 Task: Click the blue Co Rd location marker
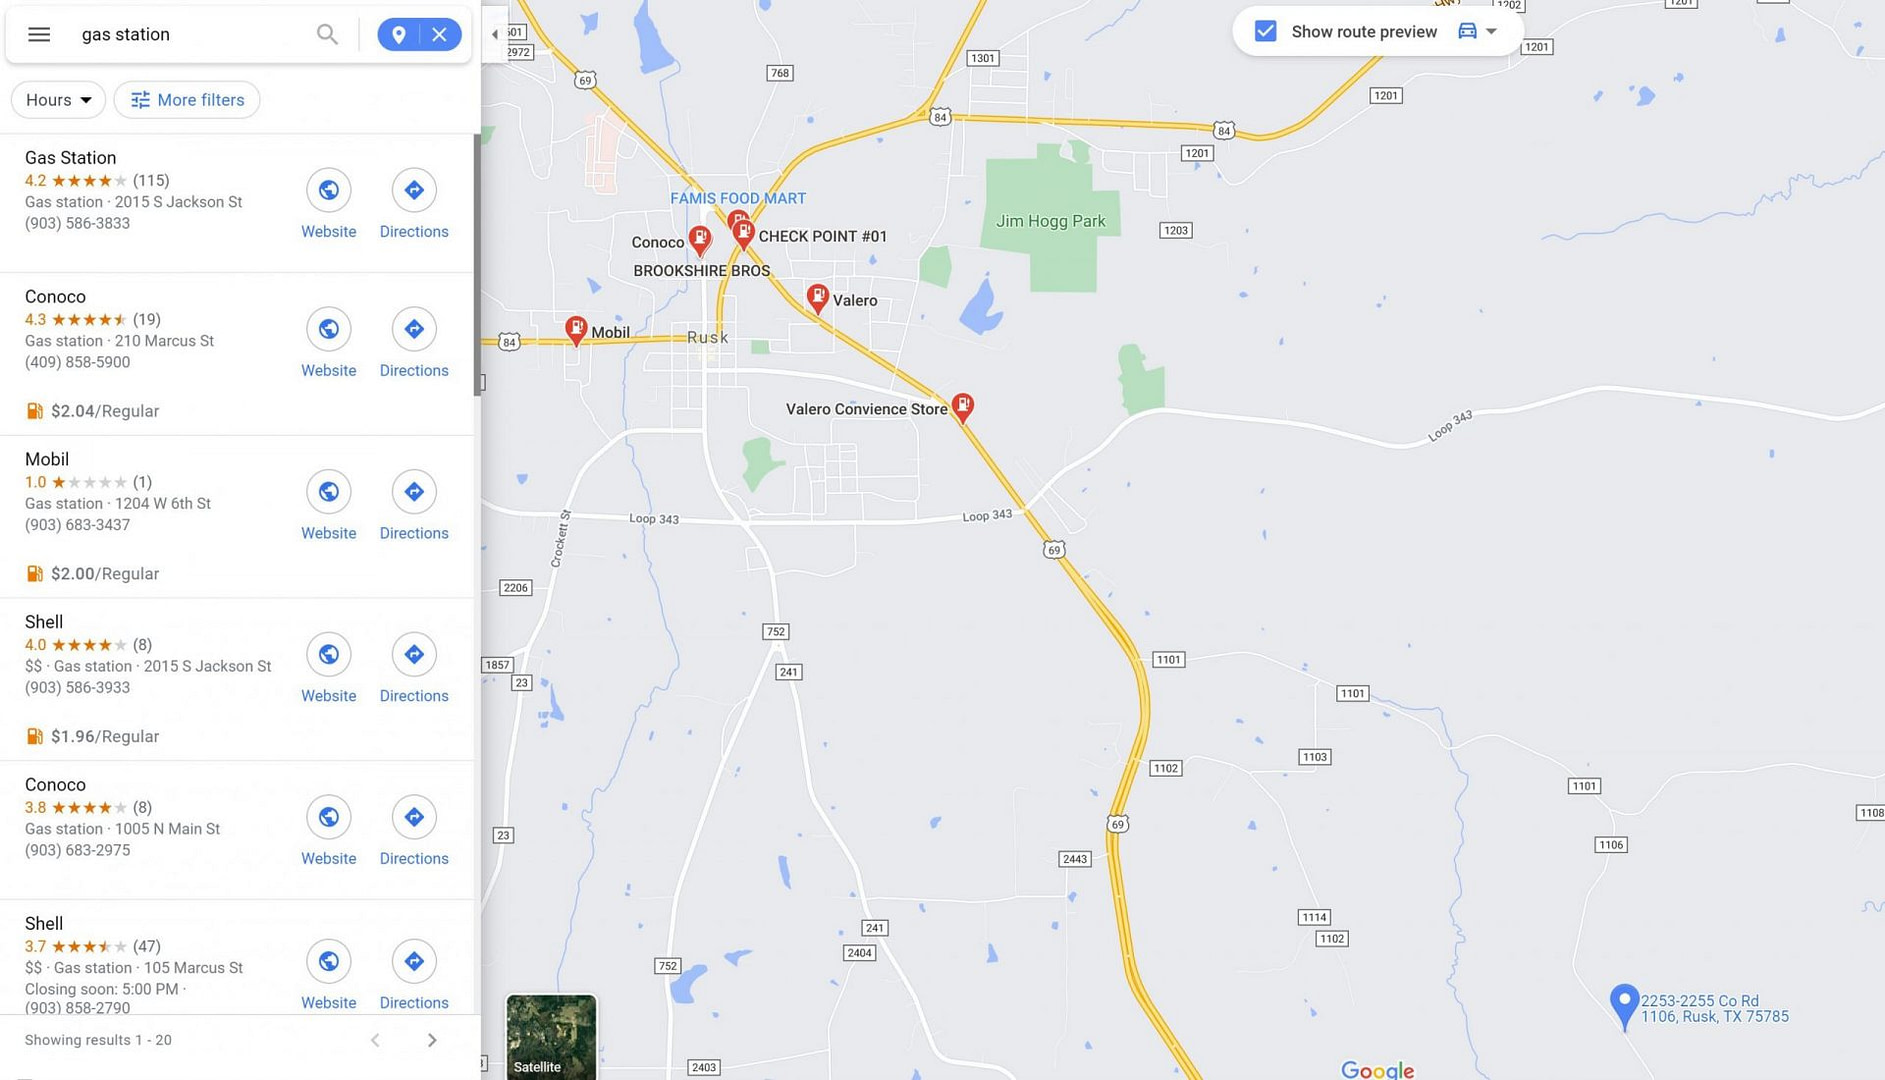[1624, 1006]
